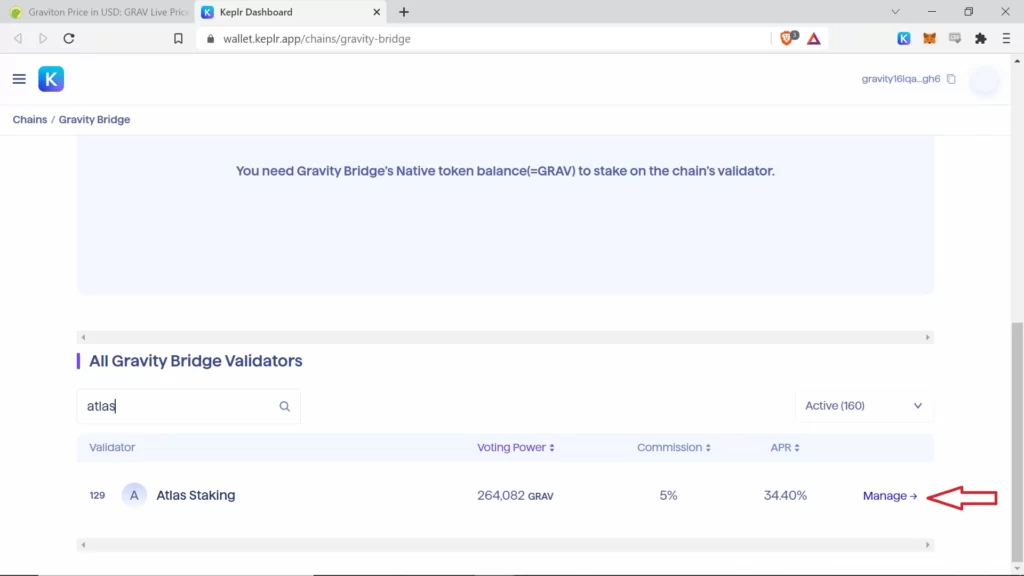Screen dimensions: 1024x576
Task: Minimize the browser window
Action: click(932, 12)
